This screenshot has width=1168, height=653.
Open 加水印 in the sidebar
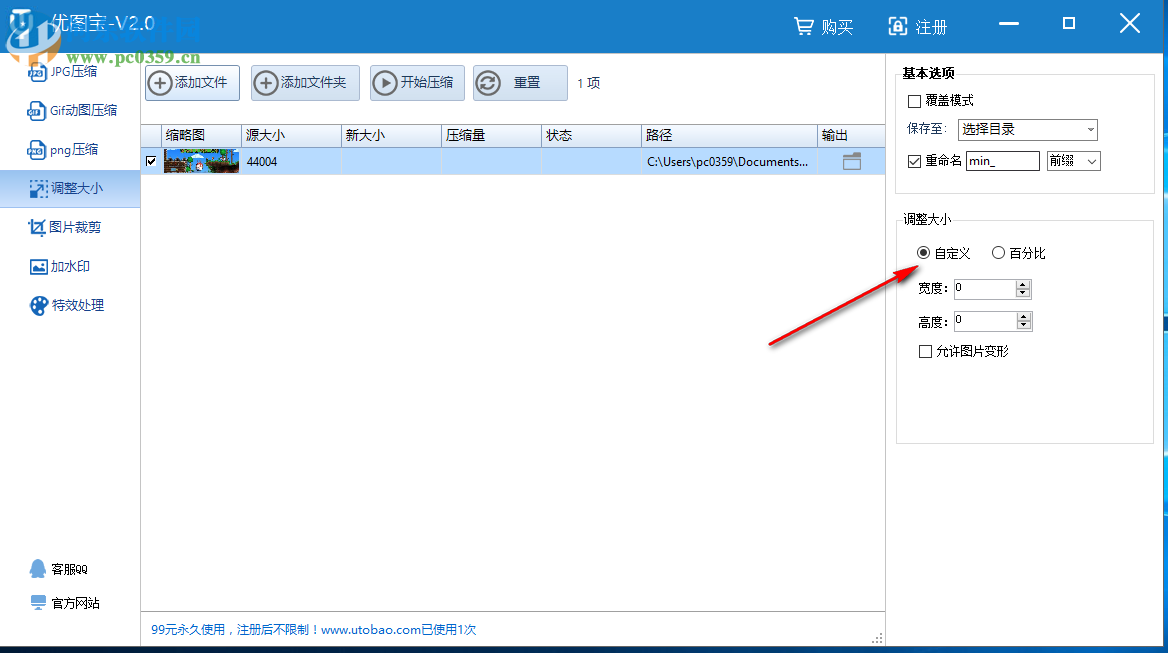click(x=60, y=266)
